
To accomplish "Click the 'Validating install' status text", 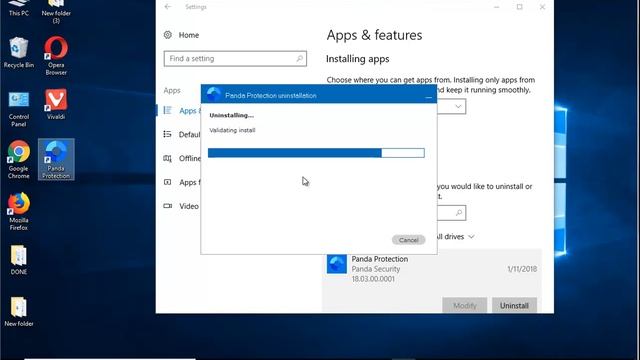I will [232, 130].
